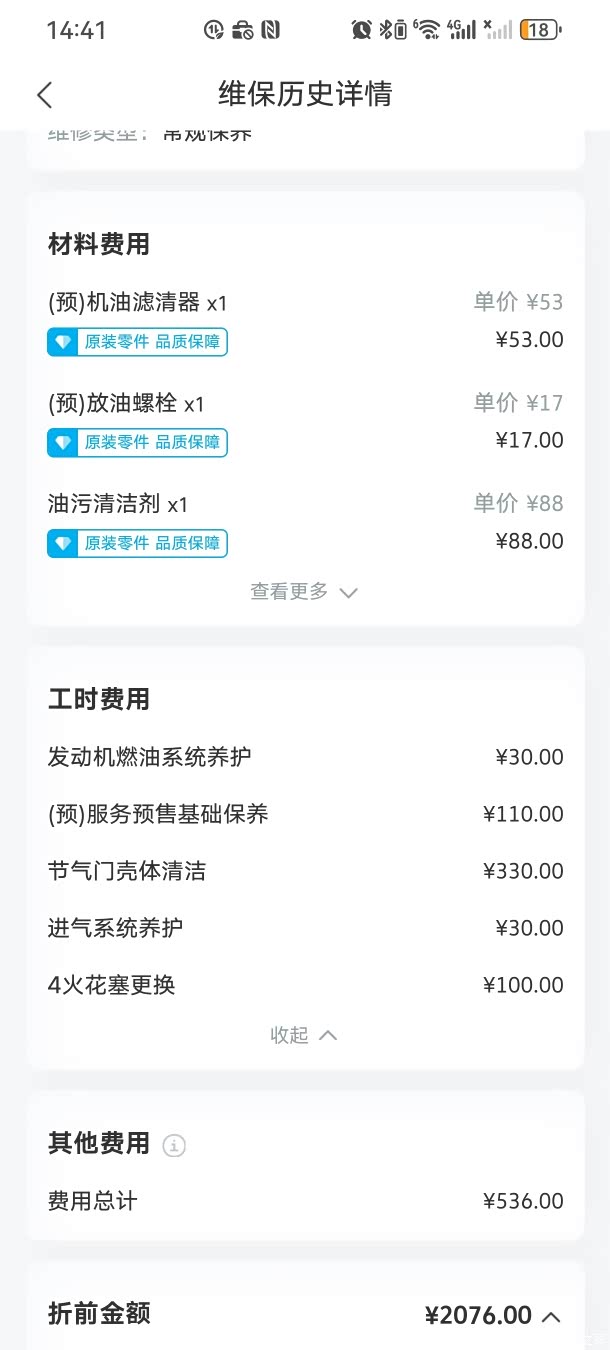Tap the (预)服务预售基础保养 entry
The height and width of the screenshot is (1350, 610).
coord(158,814)
